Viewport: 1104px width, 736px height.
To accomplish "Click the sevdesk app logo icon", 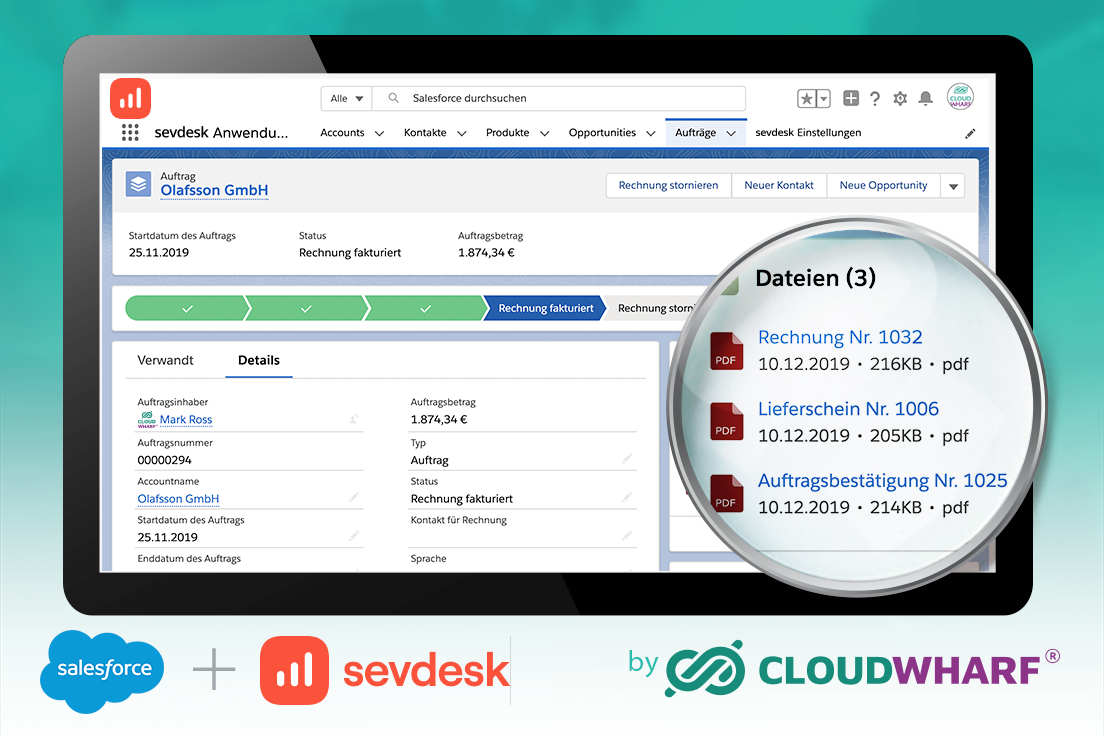I will point(130,99).
